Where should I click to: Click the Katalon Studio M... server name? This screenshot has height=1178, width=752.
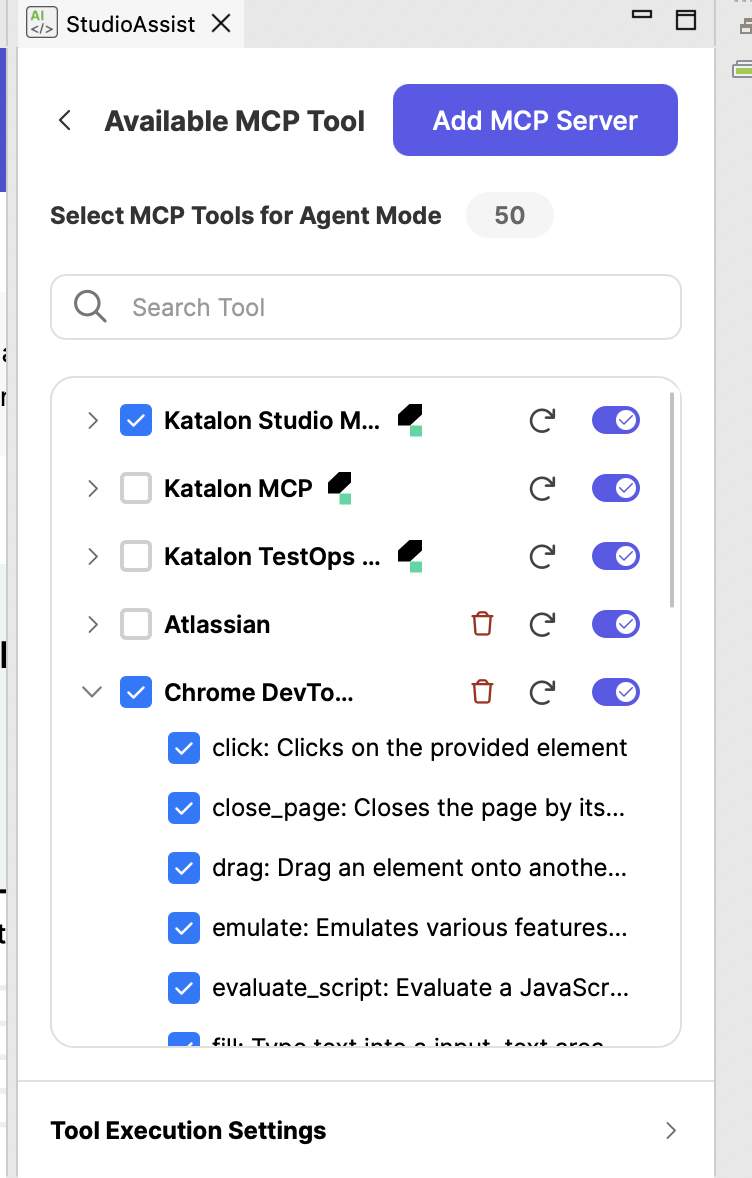click(x=272, y=421)
